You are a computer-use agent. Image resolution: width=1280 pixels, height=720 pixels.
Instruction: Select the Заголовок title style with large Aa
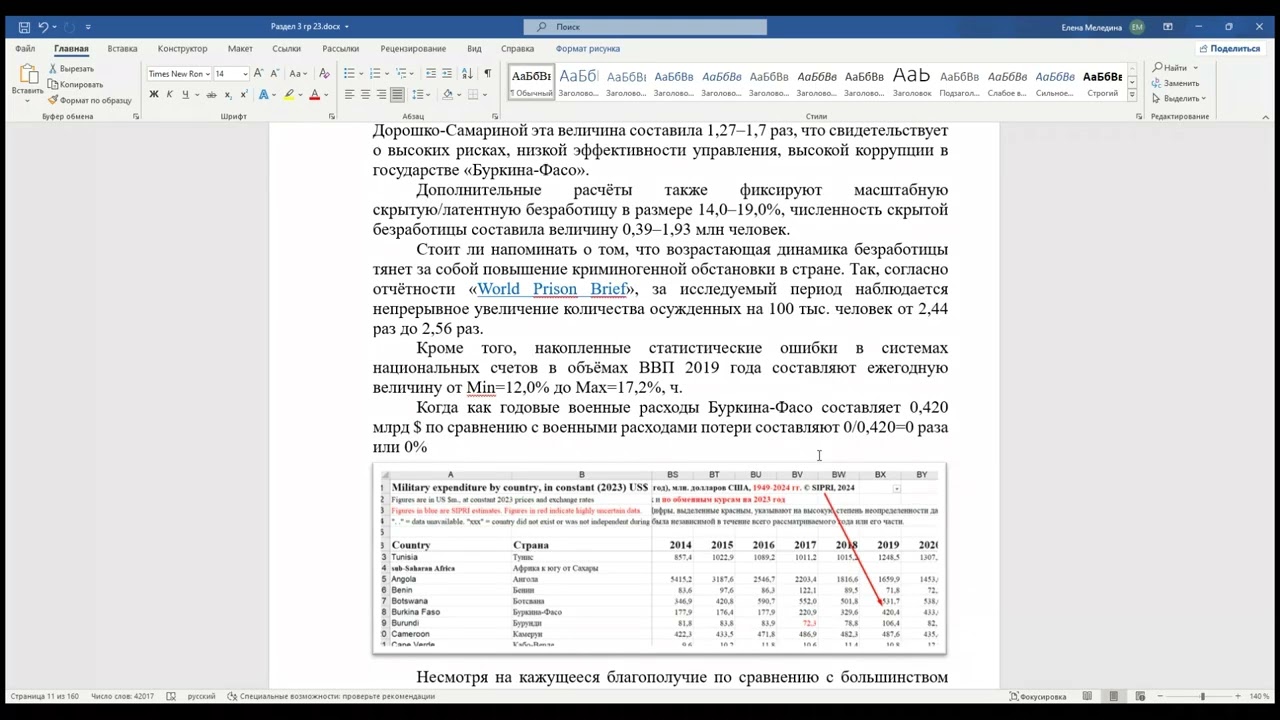pos(911,82)
